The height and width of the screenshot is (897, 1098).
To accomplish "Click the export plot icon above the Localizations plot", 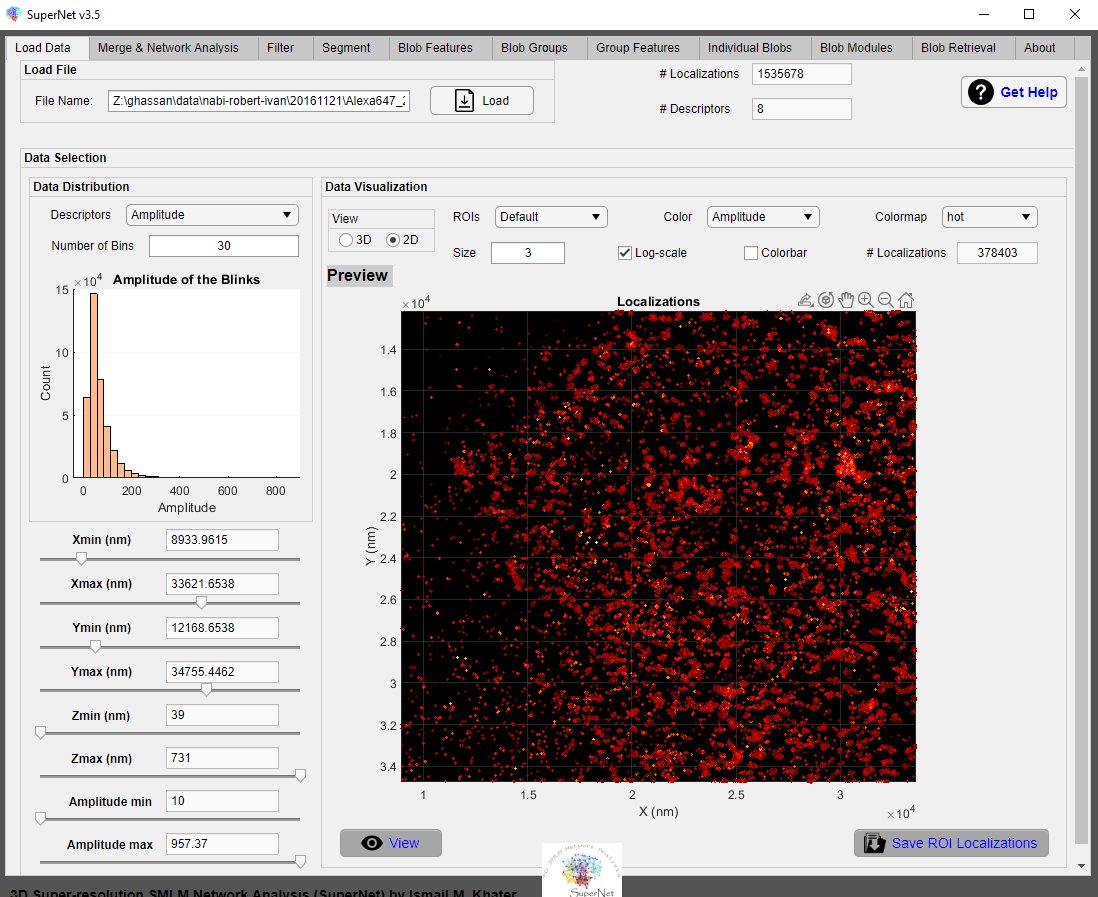I will coord(805,300).
